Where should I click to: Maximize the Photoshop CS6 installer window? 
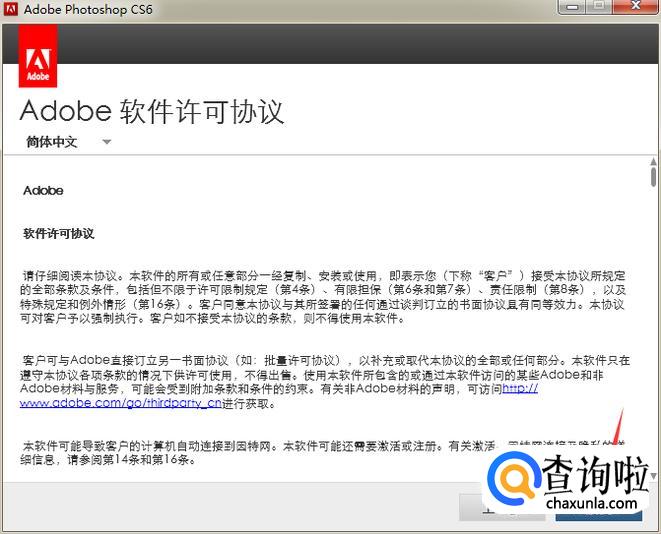point(599,6)
